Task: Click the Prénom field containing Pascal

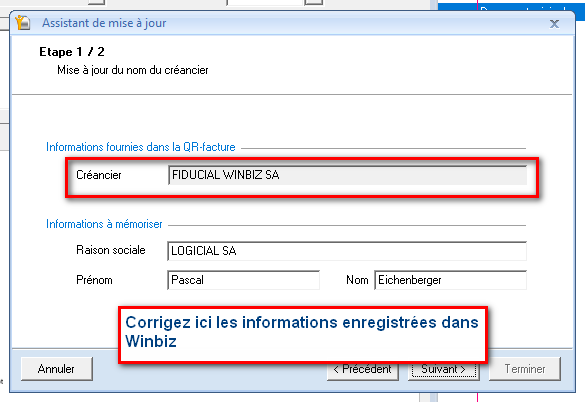Action: [x=243, y=280]
